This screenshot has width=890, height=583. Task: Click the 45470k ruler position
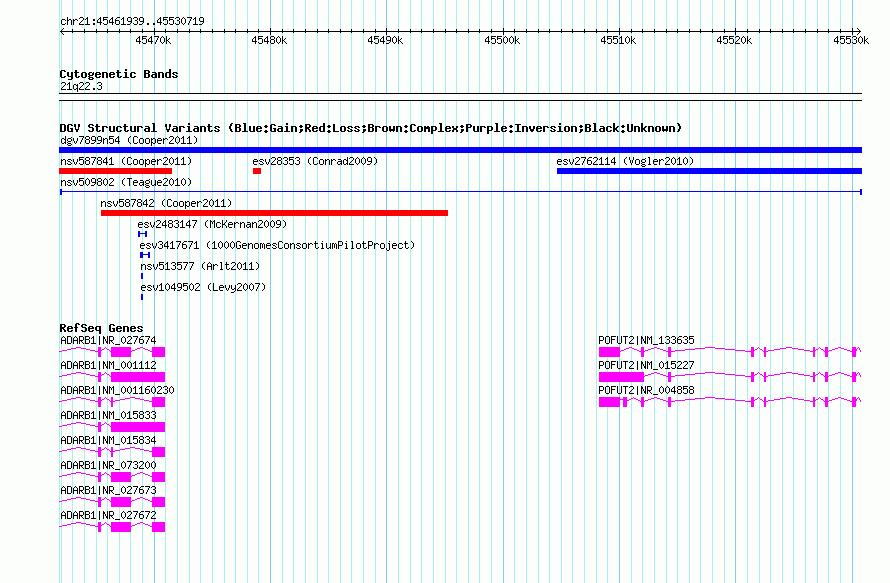click(153, 40)
